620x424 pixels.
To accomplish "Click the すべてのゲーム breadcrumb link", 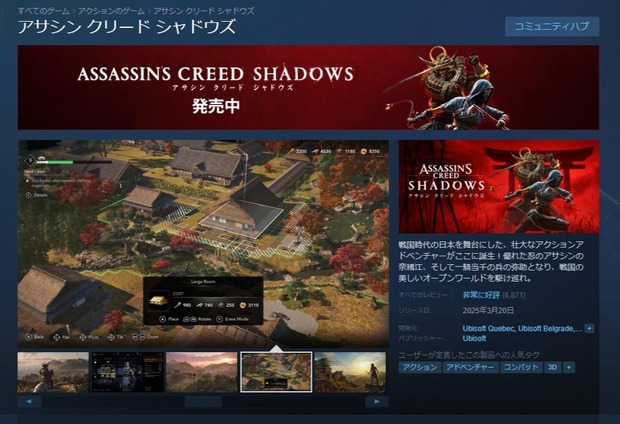I will coord(43,11).
